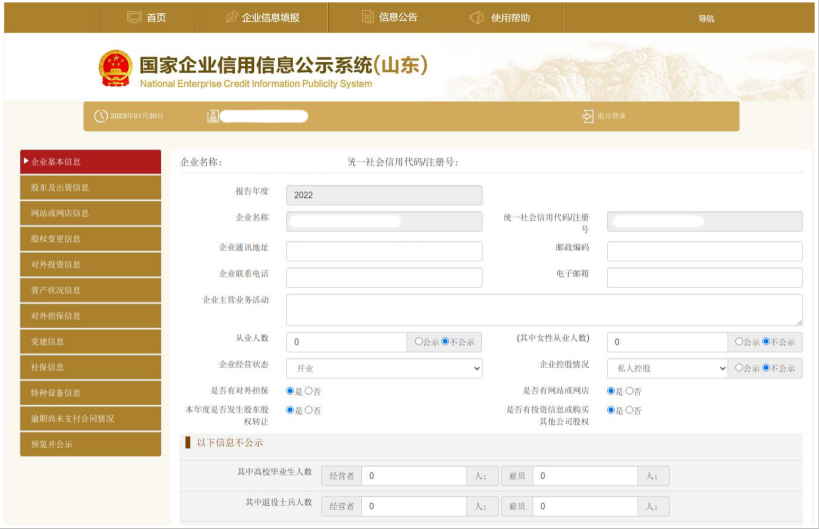Open the 企业经营状态 dropdown

click(384, 368)
